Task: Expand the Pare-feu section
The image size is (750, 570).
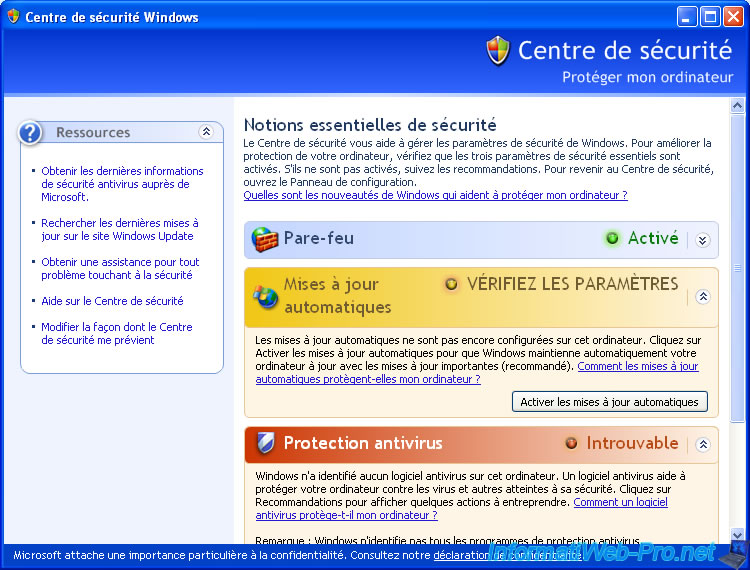Action: [703, 240]
